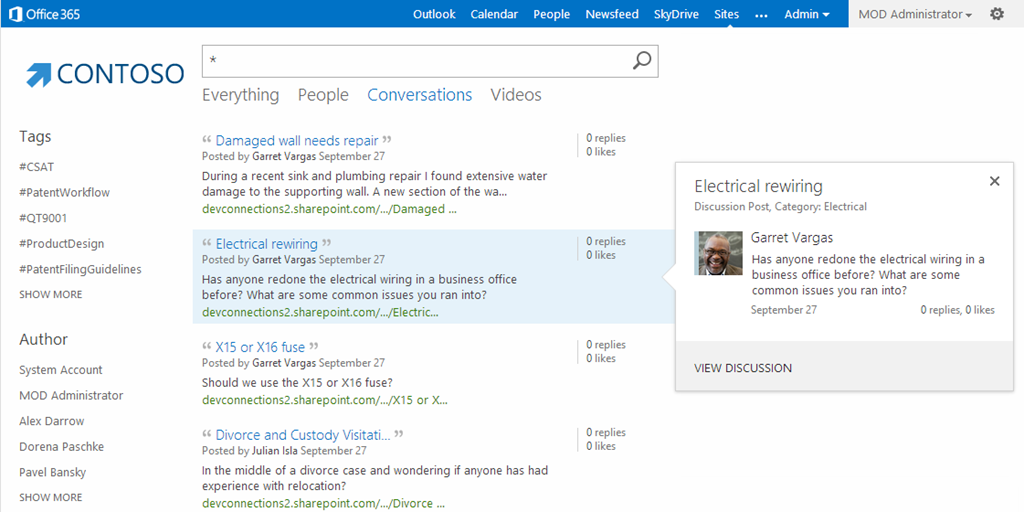Filter by author Pavel Bansky
Viewport: 1024px width, 512px height.
pos(52,472)
